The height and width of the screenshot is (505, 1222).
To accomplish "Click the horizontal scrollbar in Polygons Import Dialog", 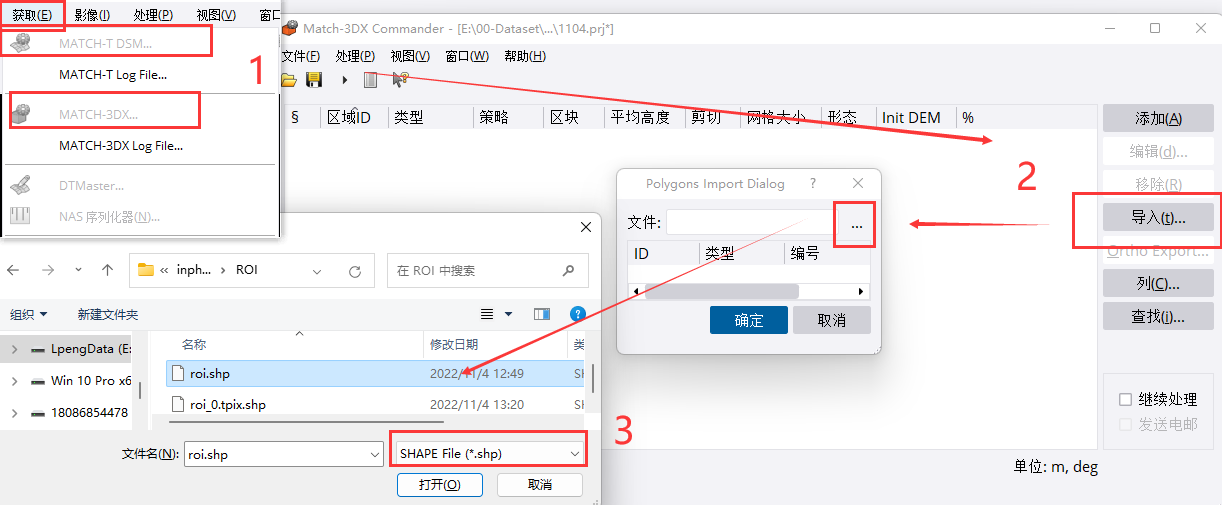I will (x=721, y=291).
